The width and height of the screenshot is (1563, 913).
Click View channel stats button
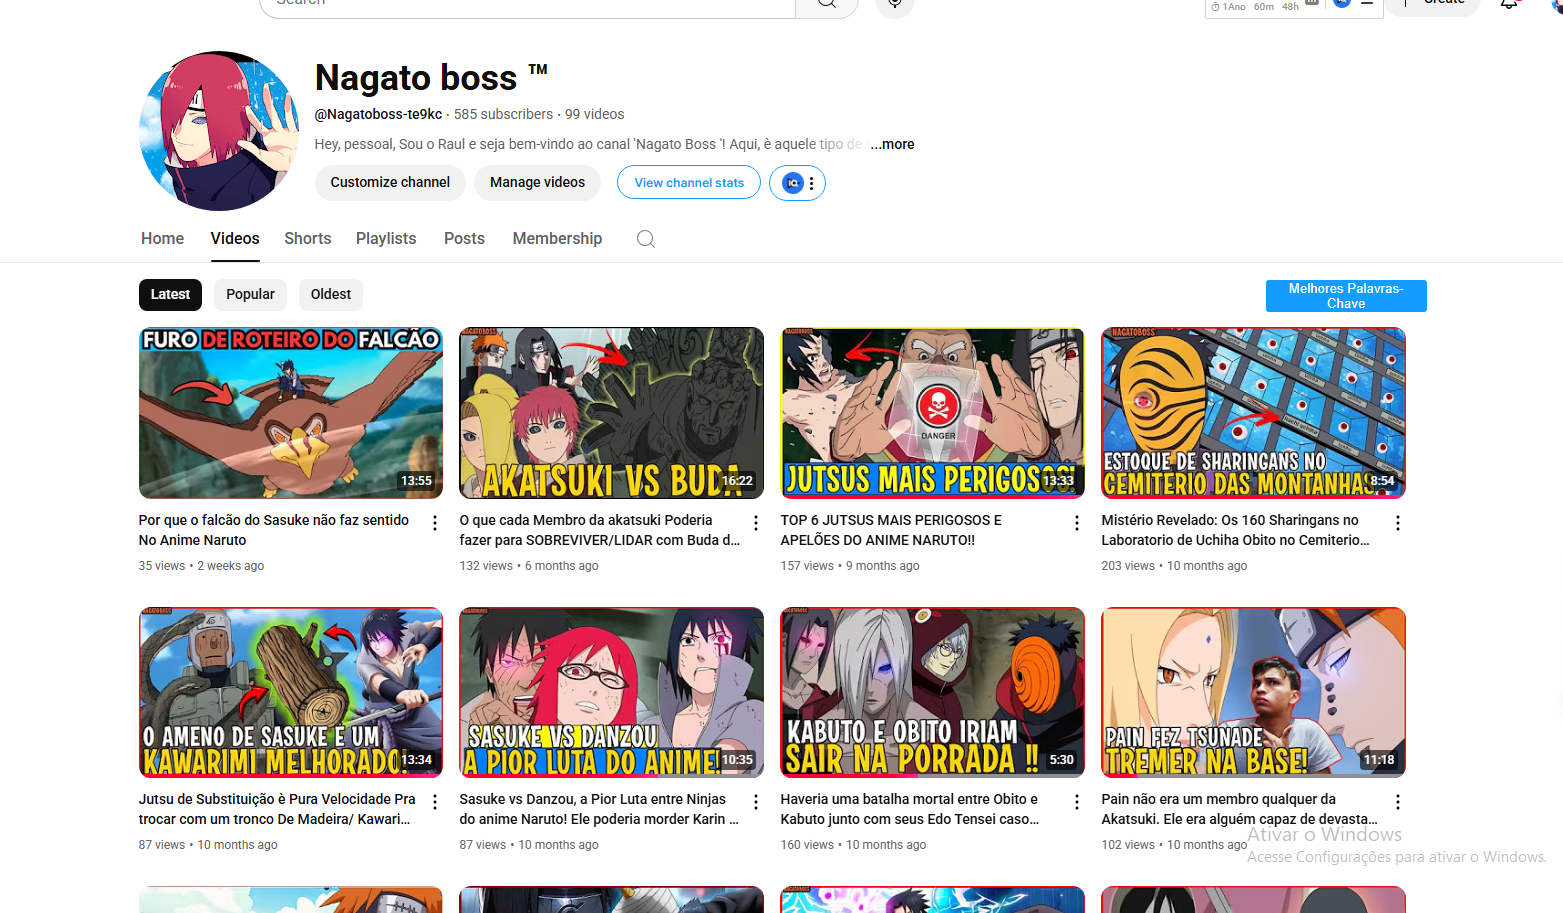coord(689,183)
